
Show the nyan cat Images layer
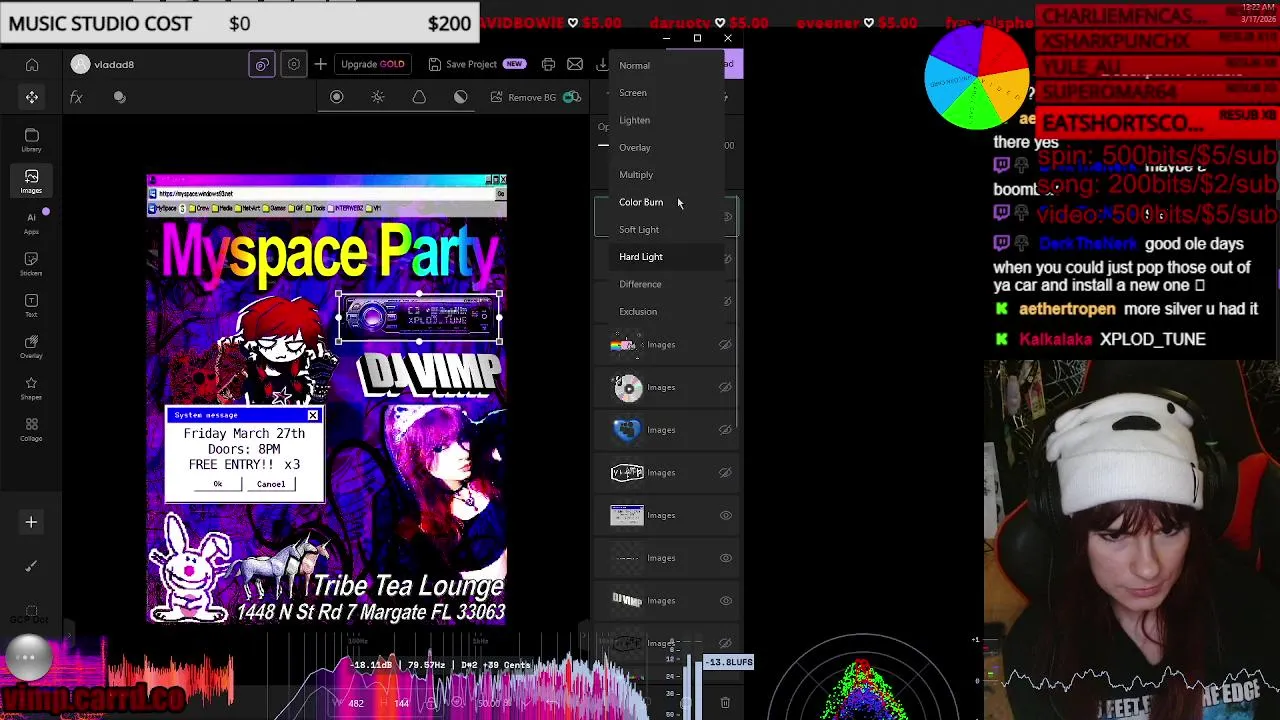point(726,345)
